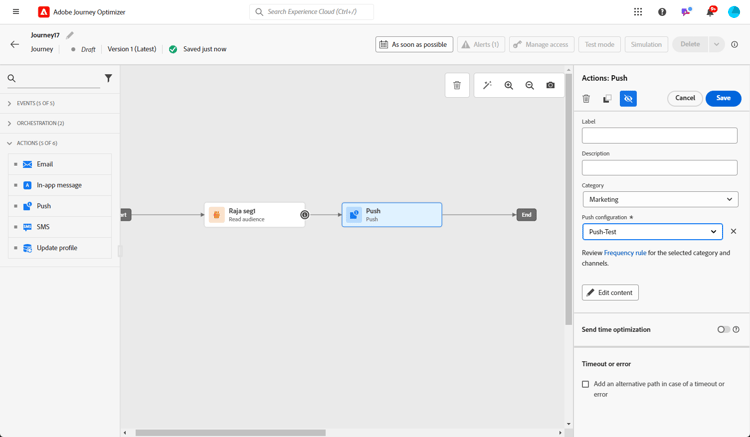Image resolution: width=750 pixels, height=437 pixels.
Task: Open the help question mark icon
Action: (x=662, y=12)
